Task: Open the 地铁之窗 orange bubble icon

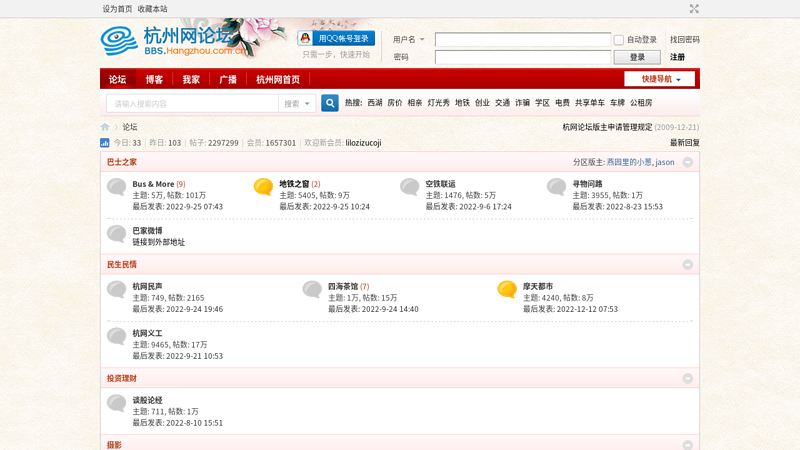Action: tap(263, 187)
